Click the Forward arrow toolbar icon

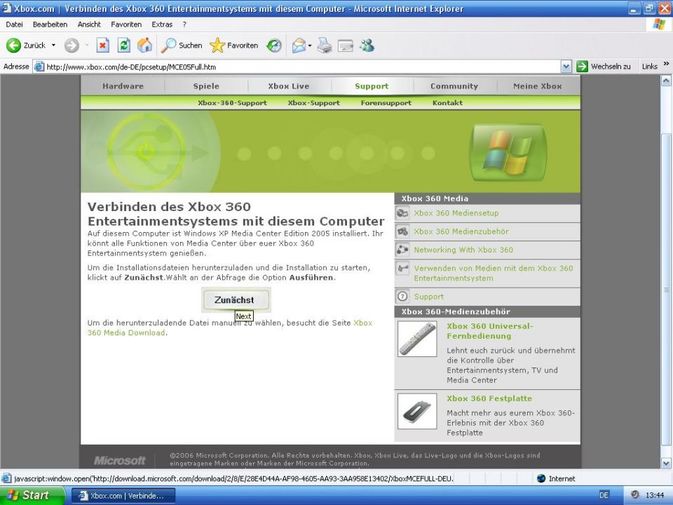click(72, 45)
